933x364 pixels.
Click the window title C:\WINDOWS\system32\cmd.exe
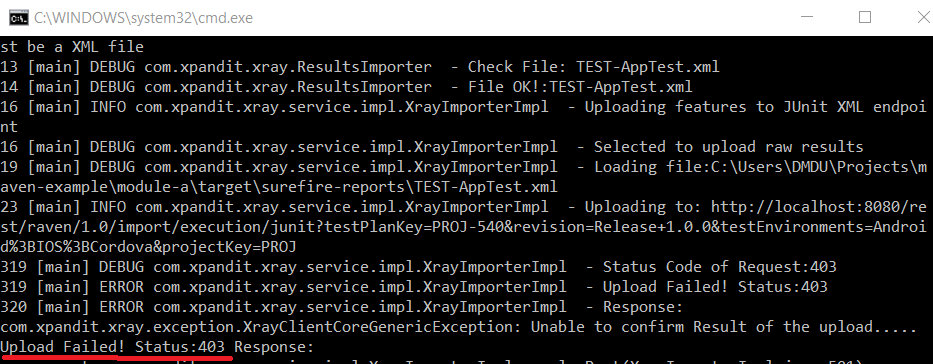(x=143, y=18)
